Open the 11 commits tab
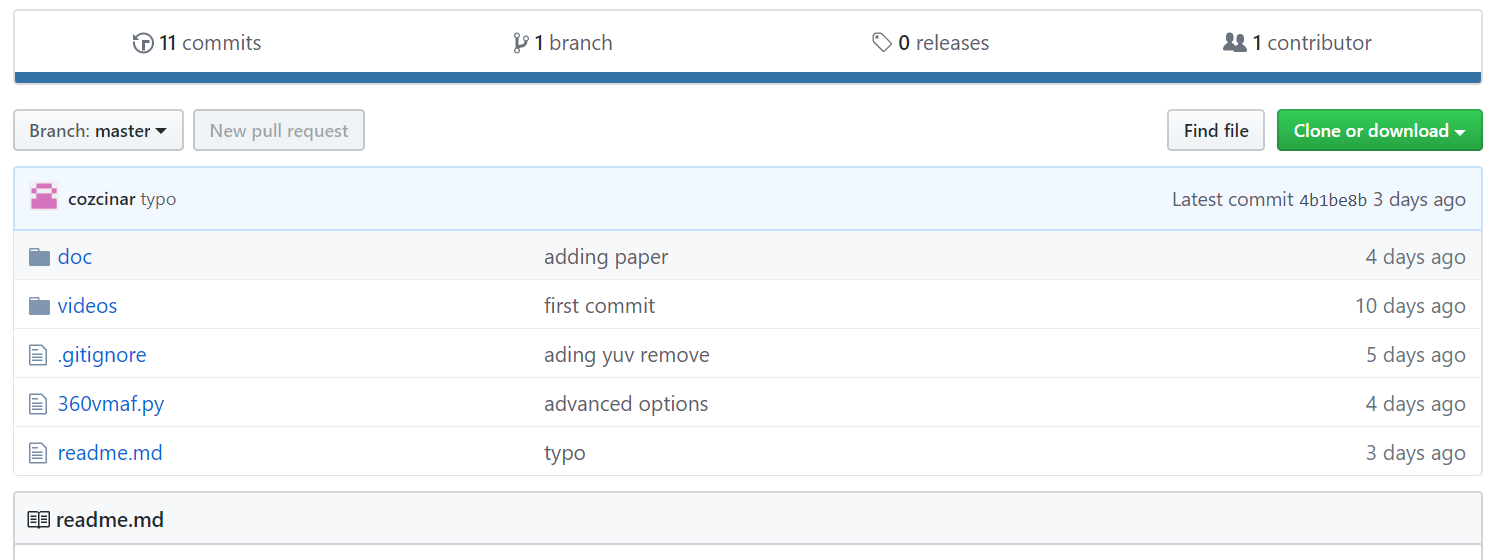 [197, 43]
